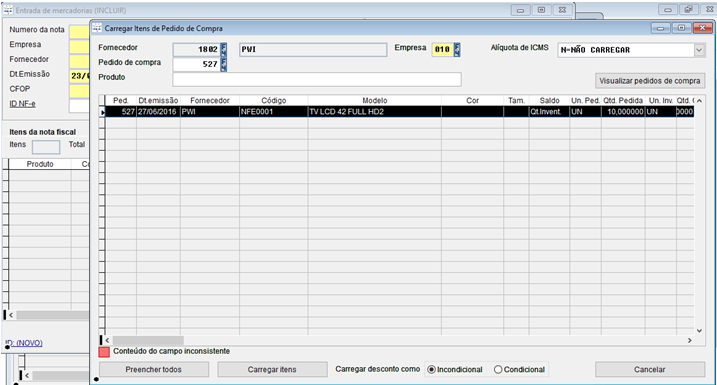Viewport: 717px width, 385px height.
Task: Click into the Produto text field
Action: (317, 79)
